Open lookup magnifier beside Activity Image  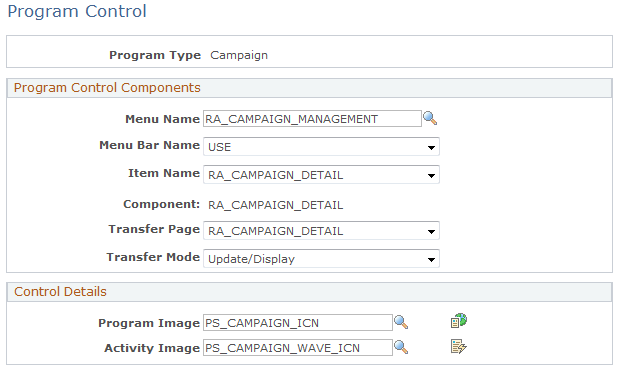(401, 347)
